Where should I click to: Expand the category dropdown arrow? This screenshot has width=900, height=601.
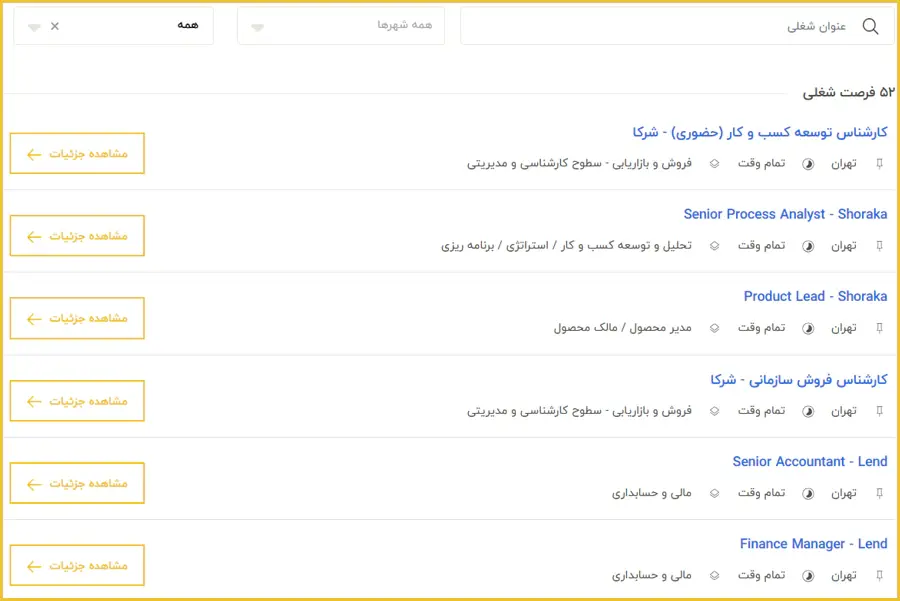(x=34, y=27)
